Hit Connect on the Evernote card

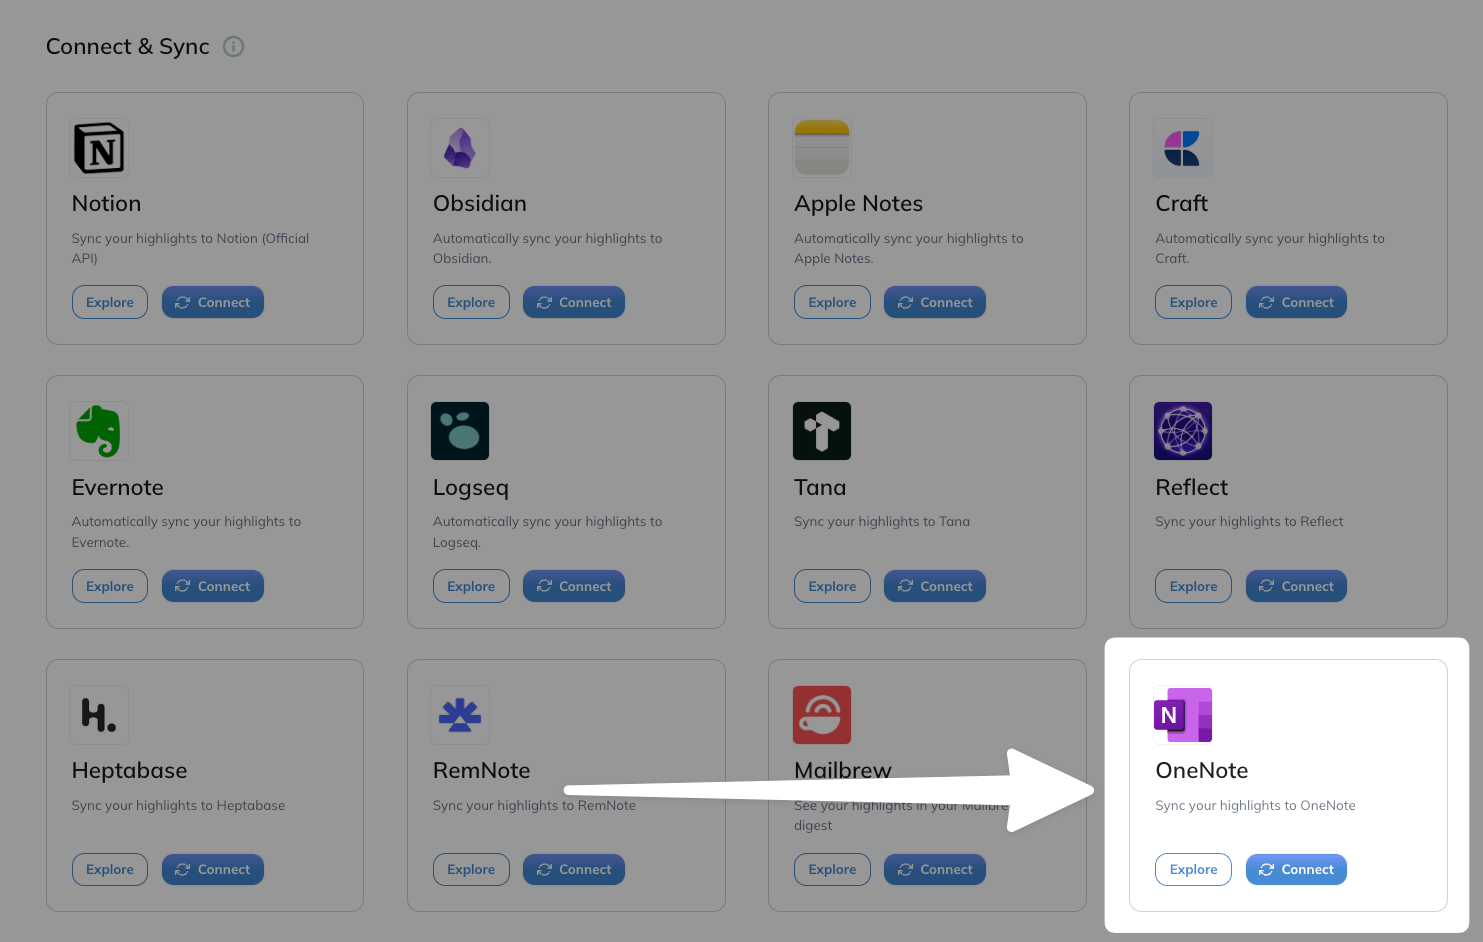tap(213, 586)
